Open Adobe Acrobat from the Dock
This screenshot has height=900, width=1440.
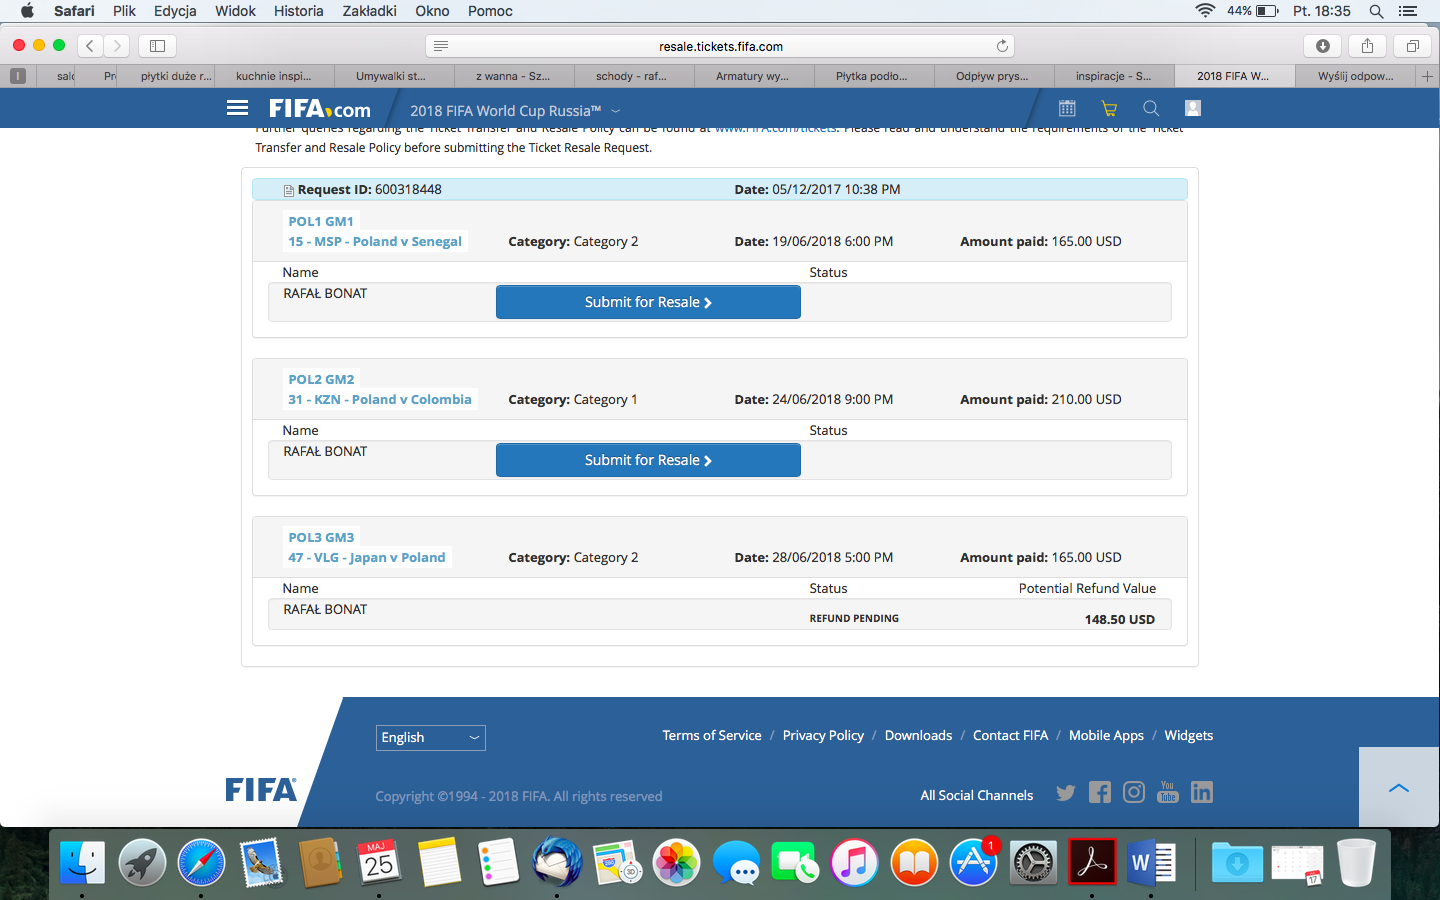tap(1092, 862)
